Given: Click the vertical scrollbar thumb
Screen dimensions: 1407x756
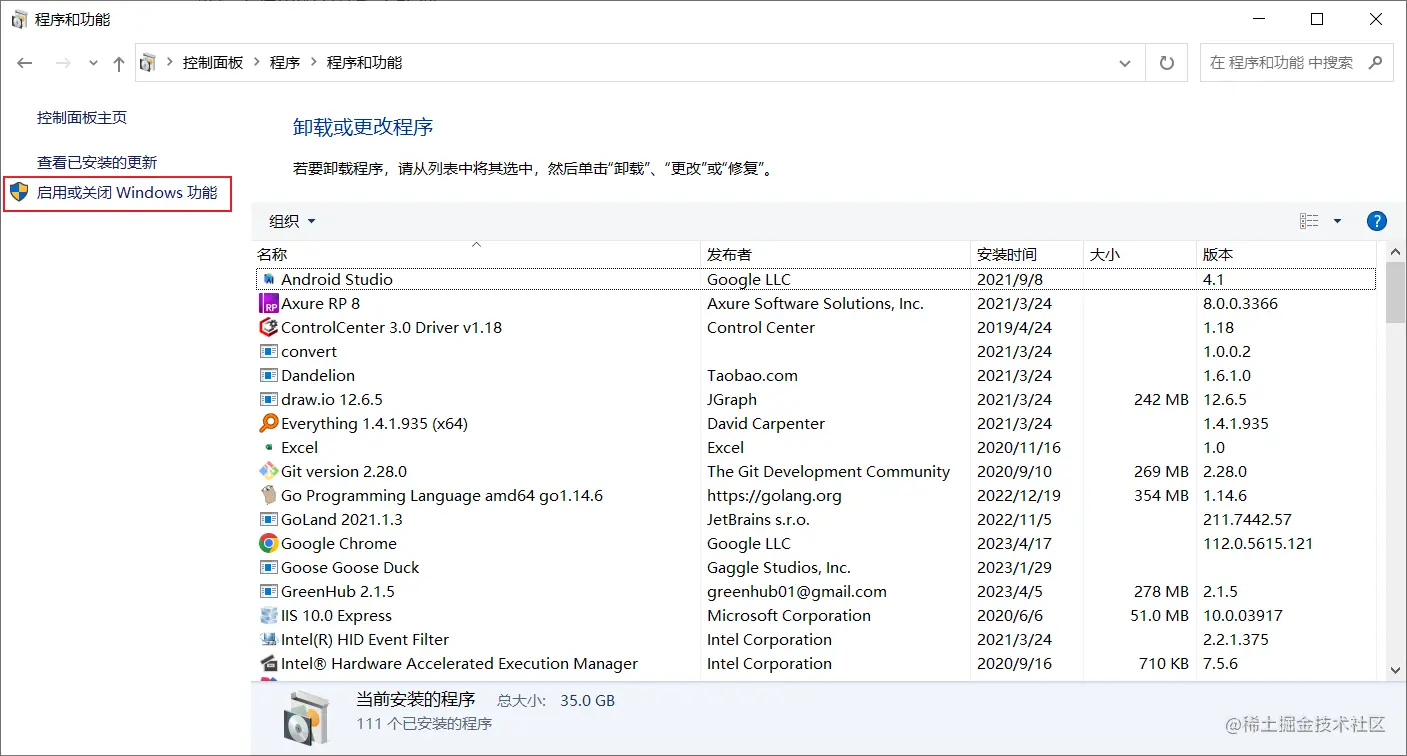Looking at the screenshot, I should 1395,292.
